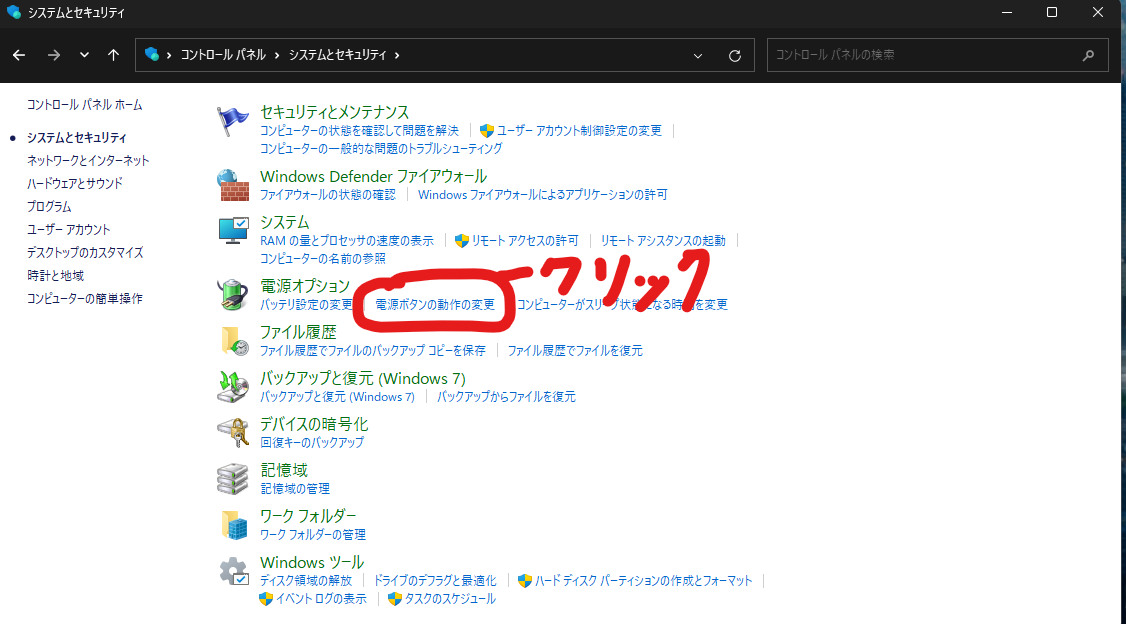Click コンピューターの名前の参照 link
Viewport: 1126px width, 624px height.
pos(322,259)
